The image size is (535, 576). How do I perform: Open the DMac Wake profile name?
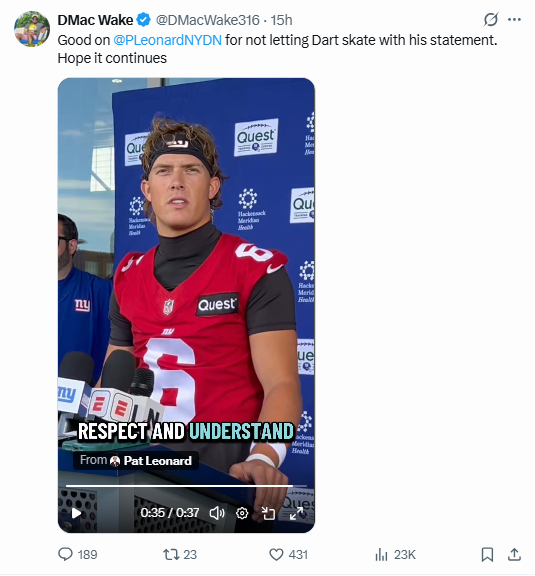coord(95,20)
